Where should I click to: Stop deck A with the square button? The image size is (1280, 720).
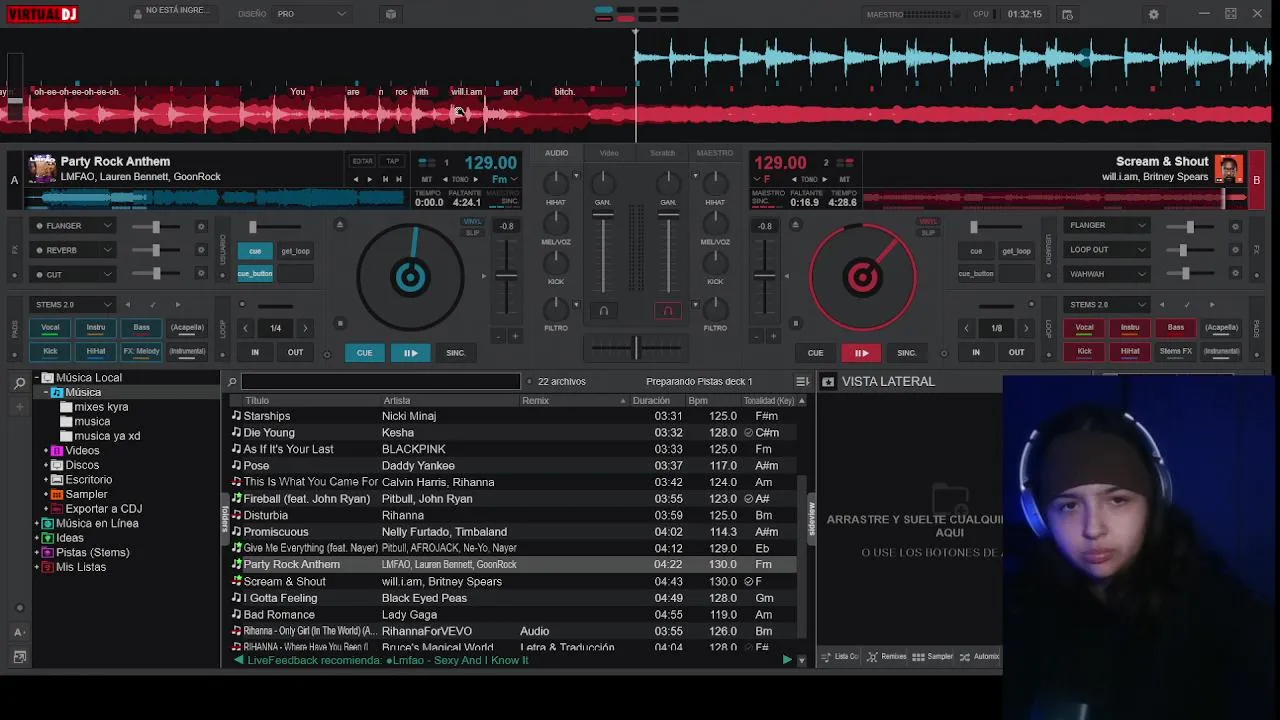click(340, 323)
